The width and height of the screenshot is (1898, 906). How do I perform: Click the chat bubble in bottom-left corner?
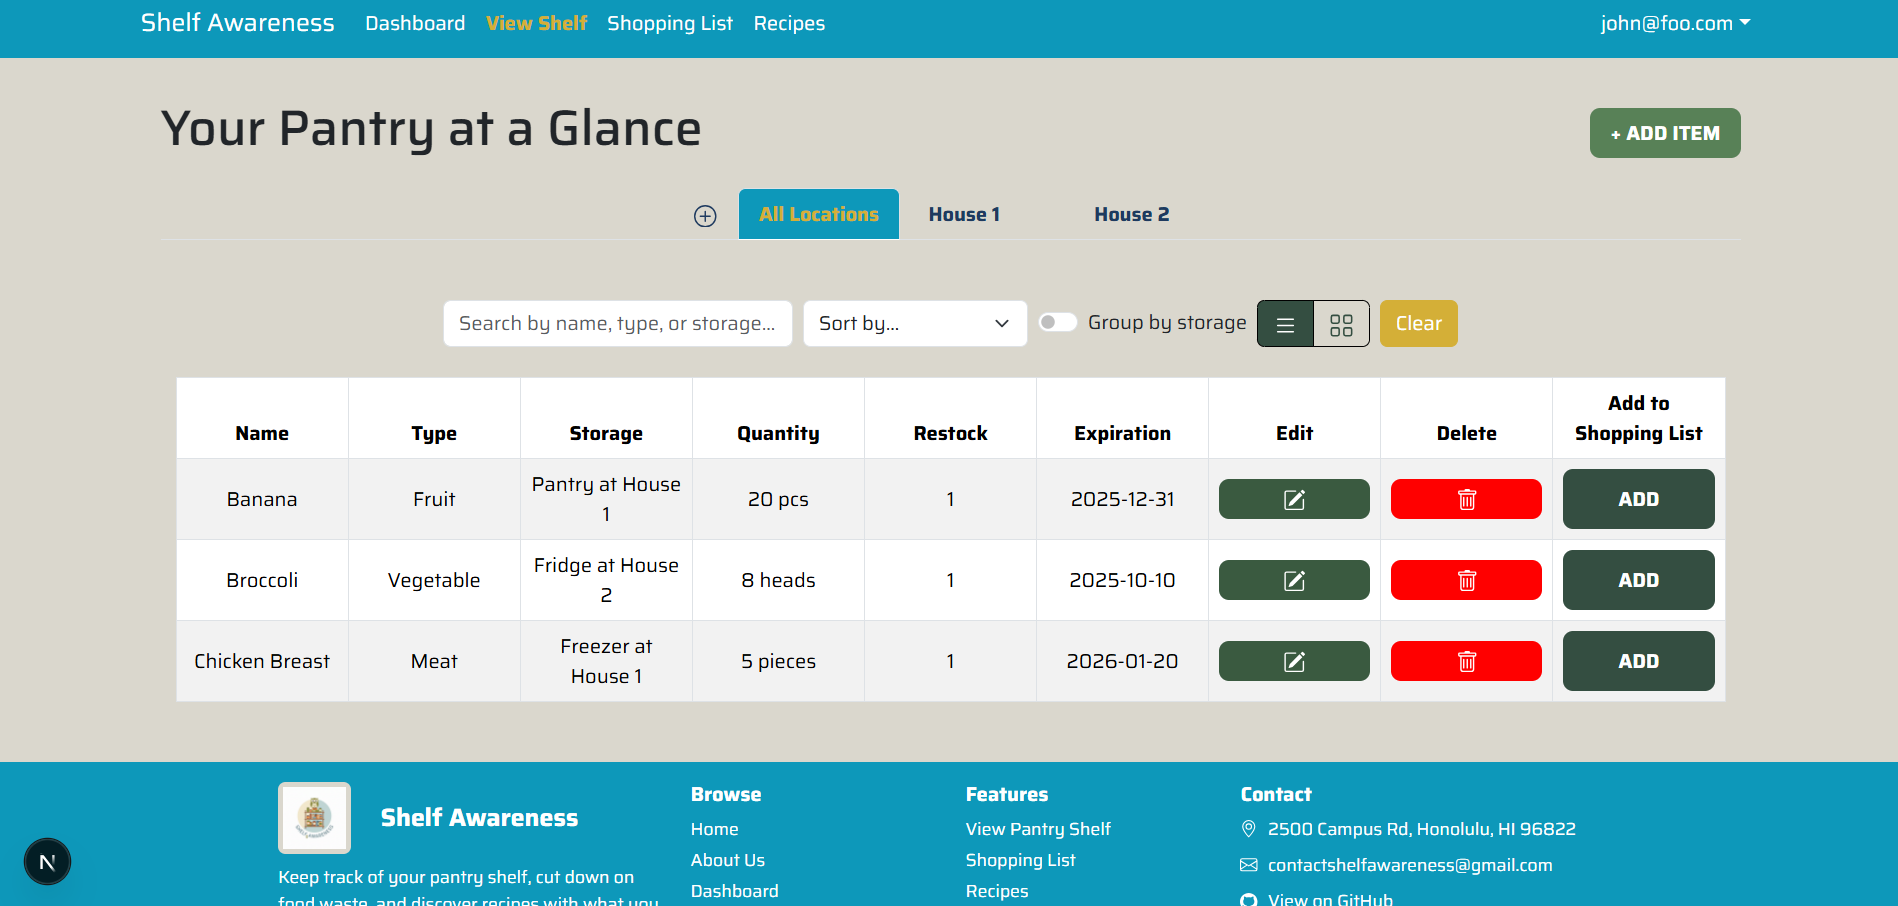click(47, 861)
